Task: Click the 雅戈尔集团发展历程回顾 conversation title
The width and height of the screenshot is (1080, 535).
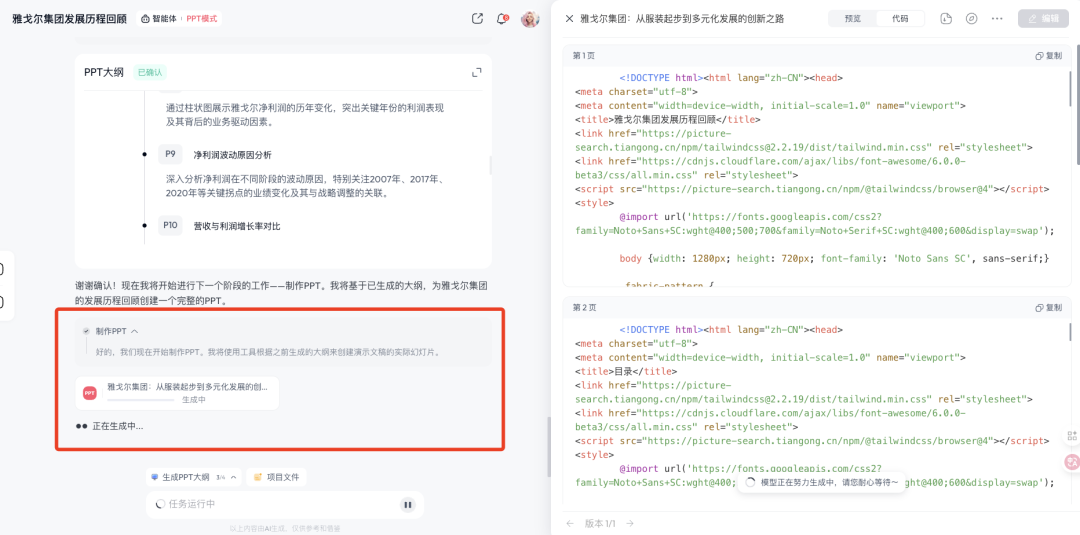Action: pos(70,19)
